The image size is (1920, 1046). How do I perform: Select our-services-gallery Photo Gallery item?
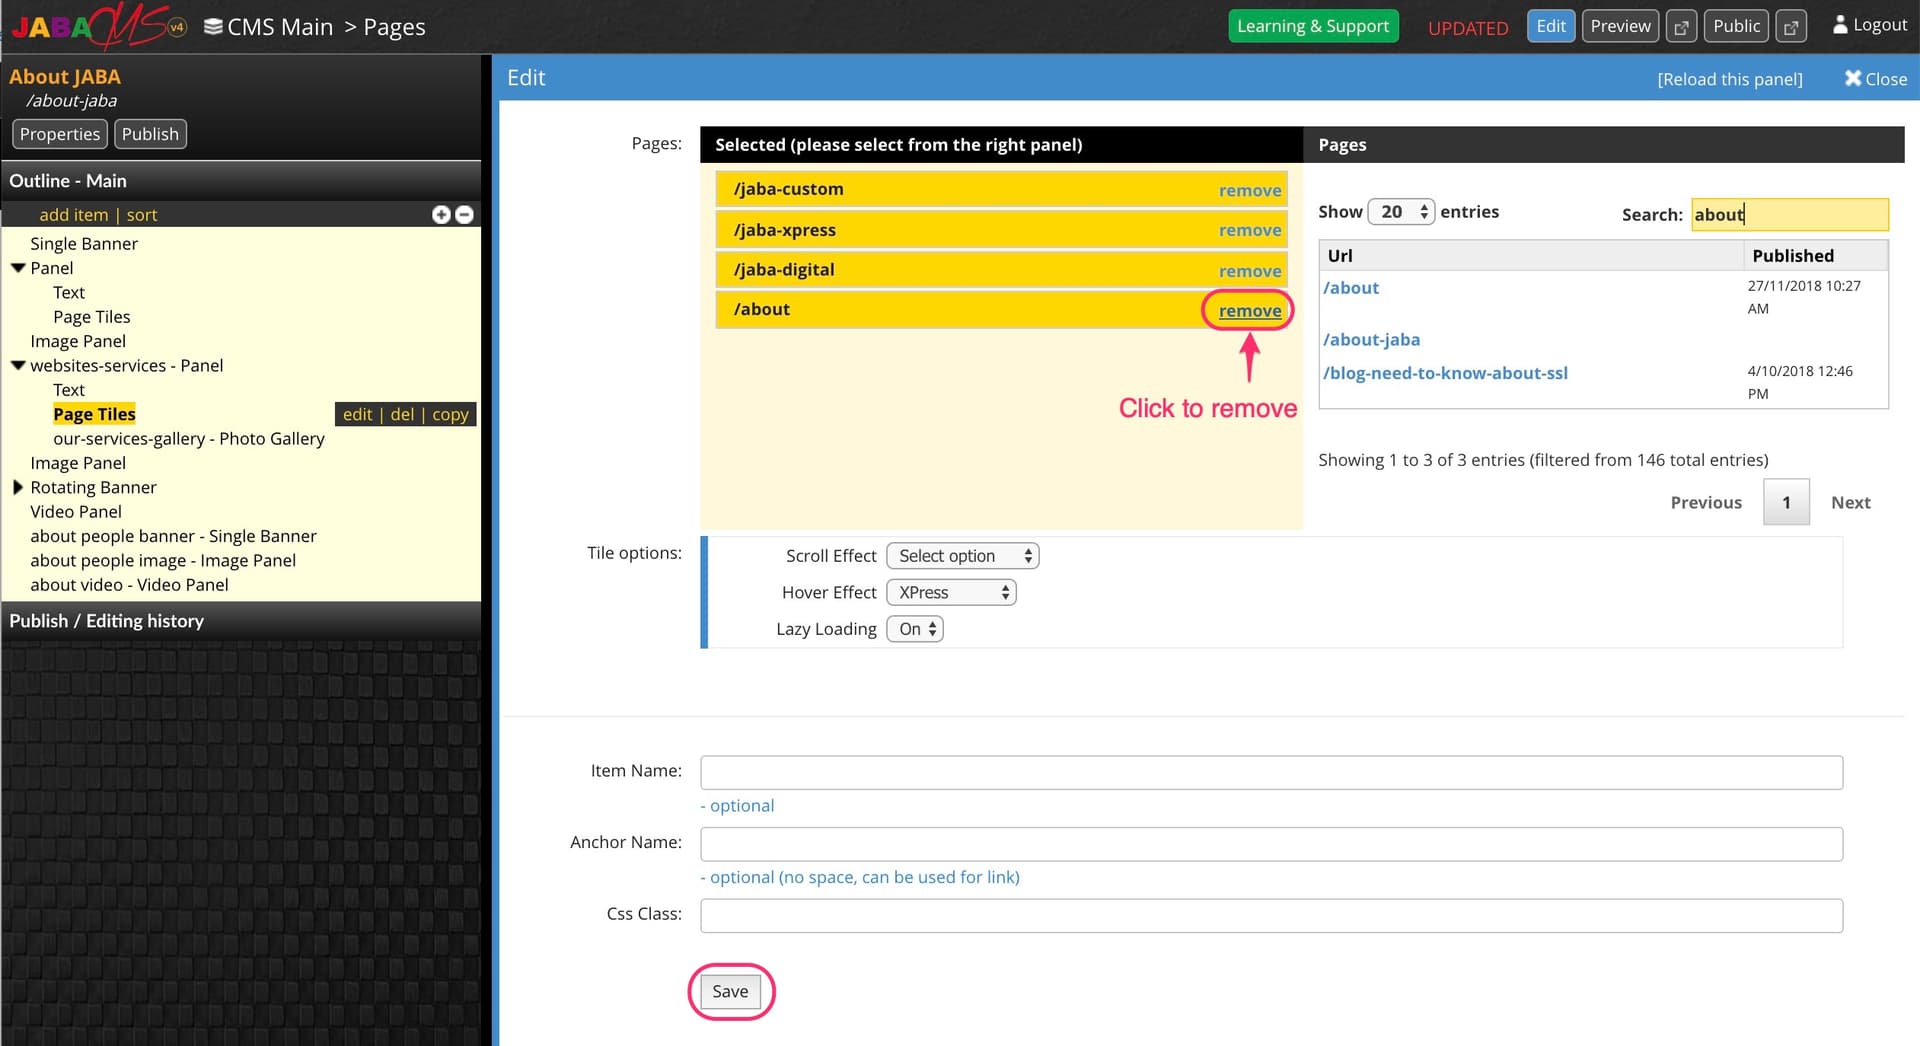189,439
